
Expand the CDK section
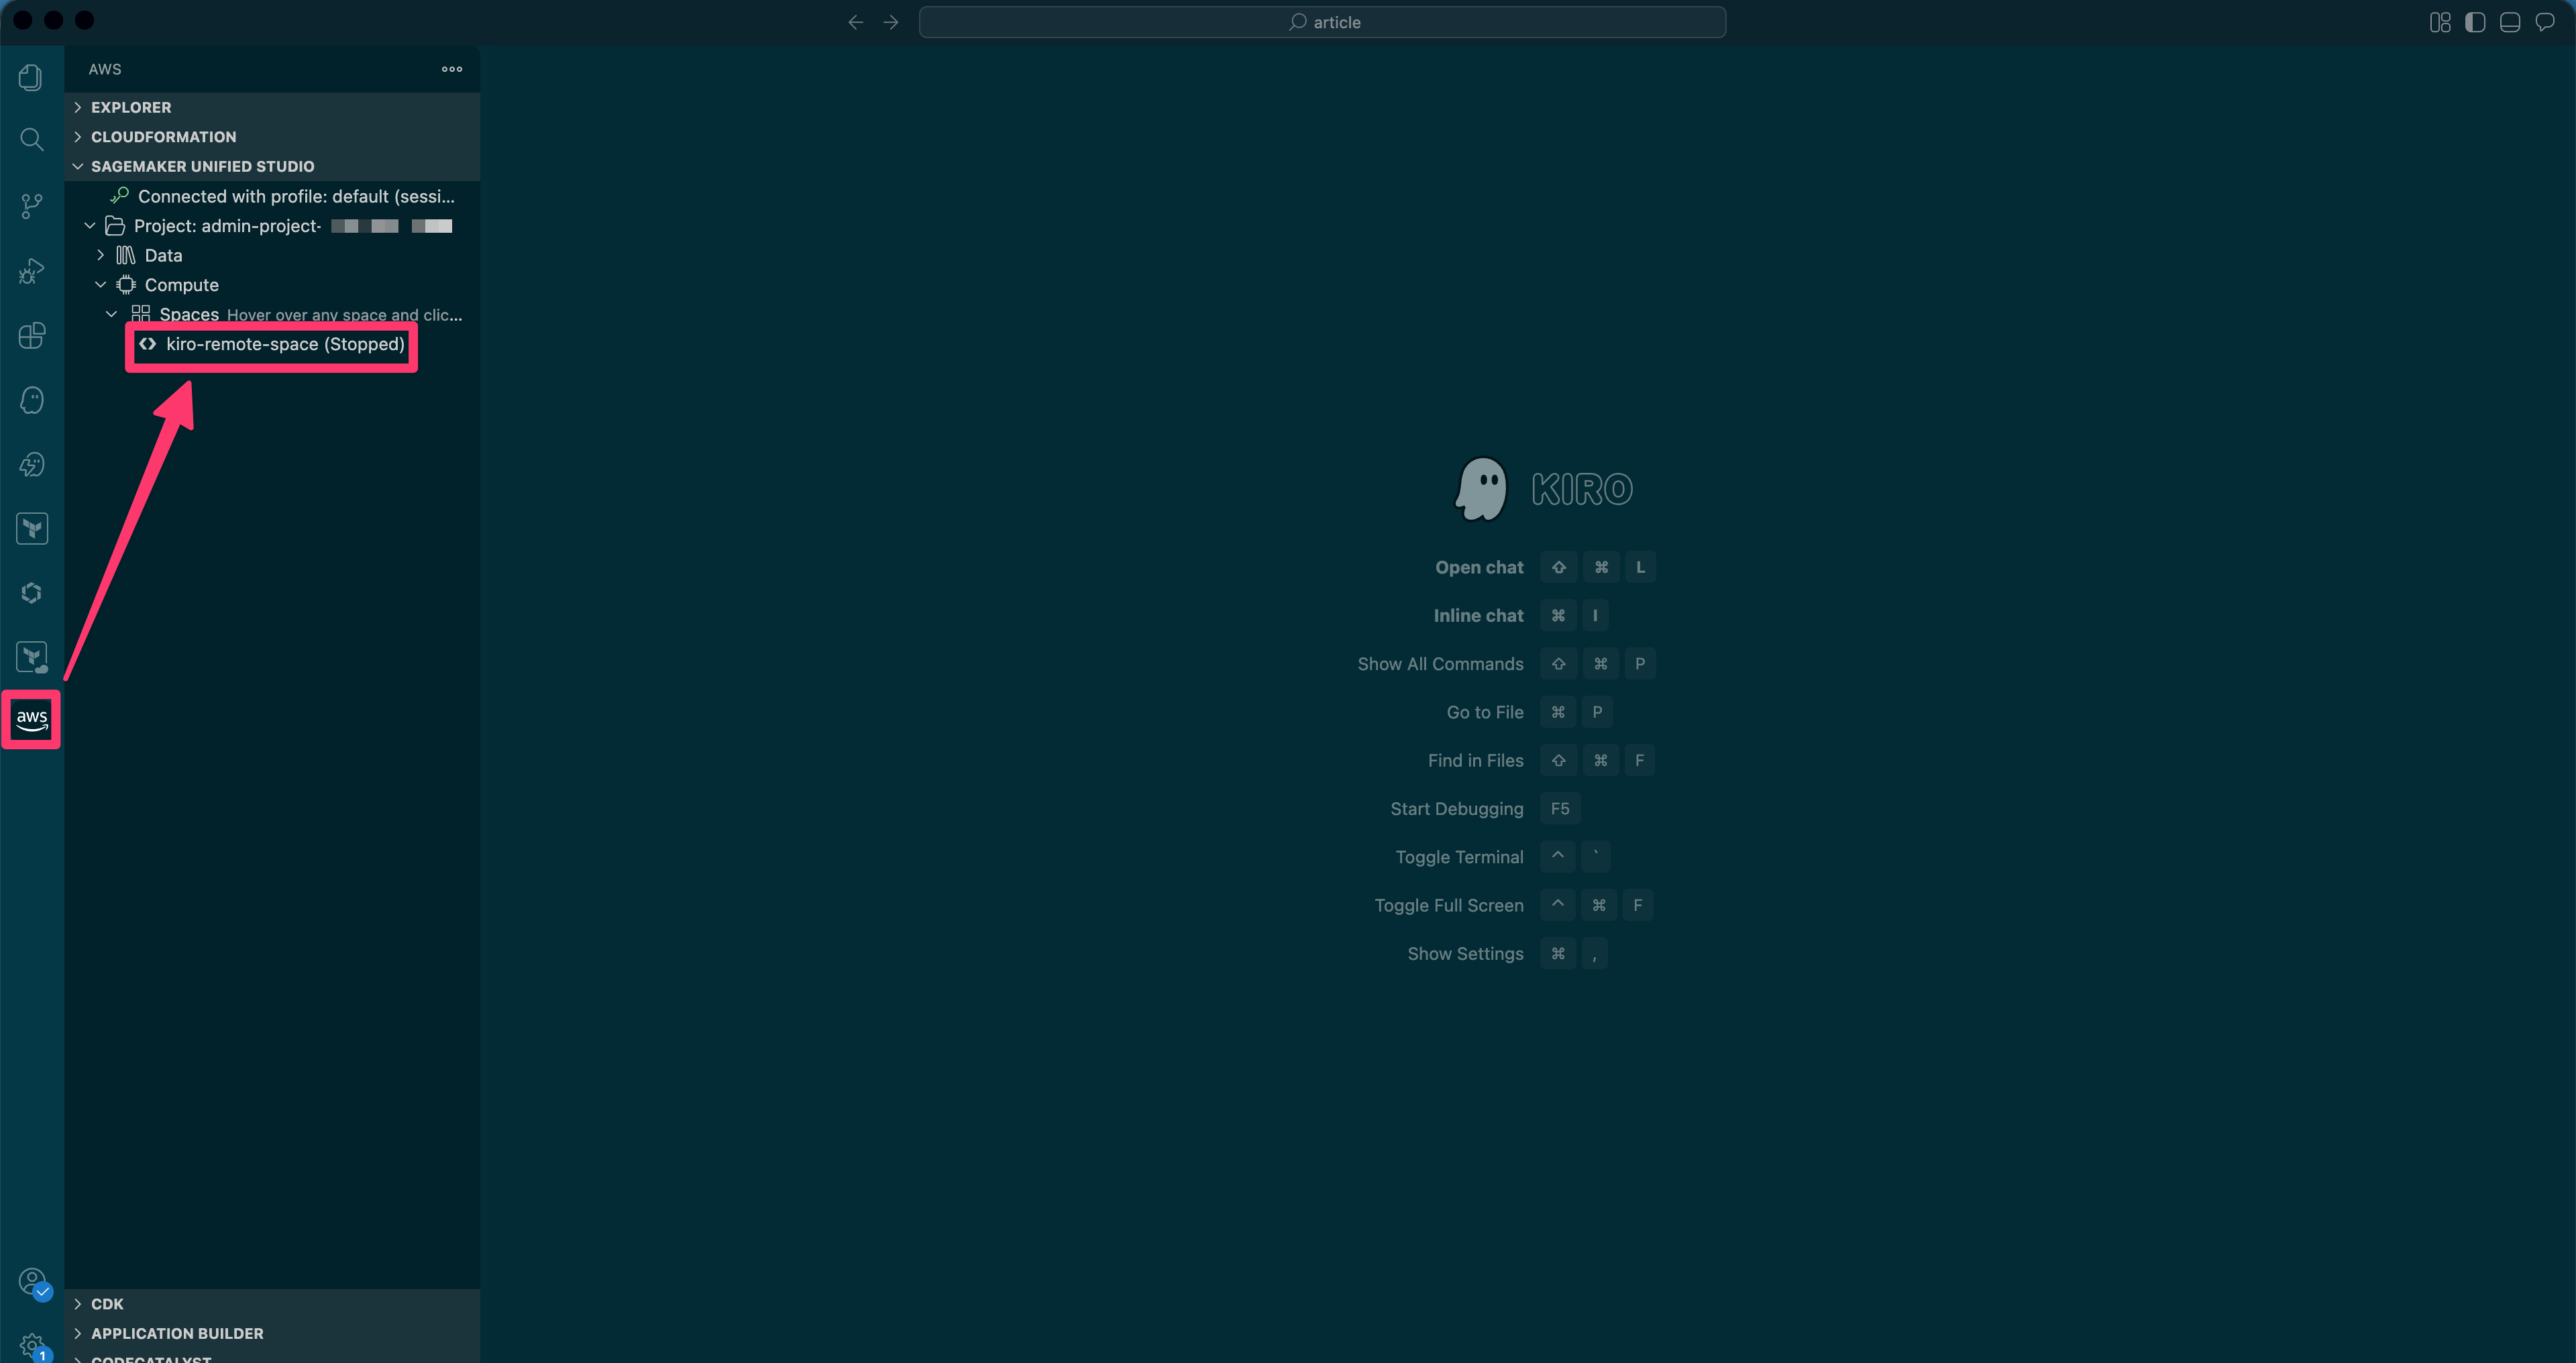coord(272,1304)
